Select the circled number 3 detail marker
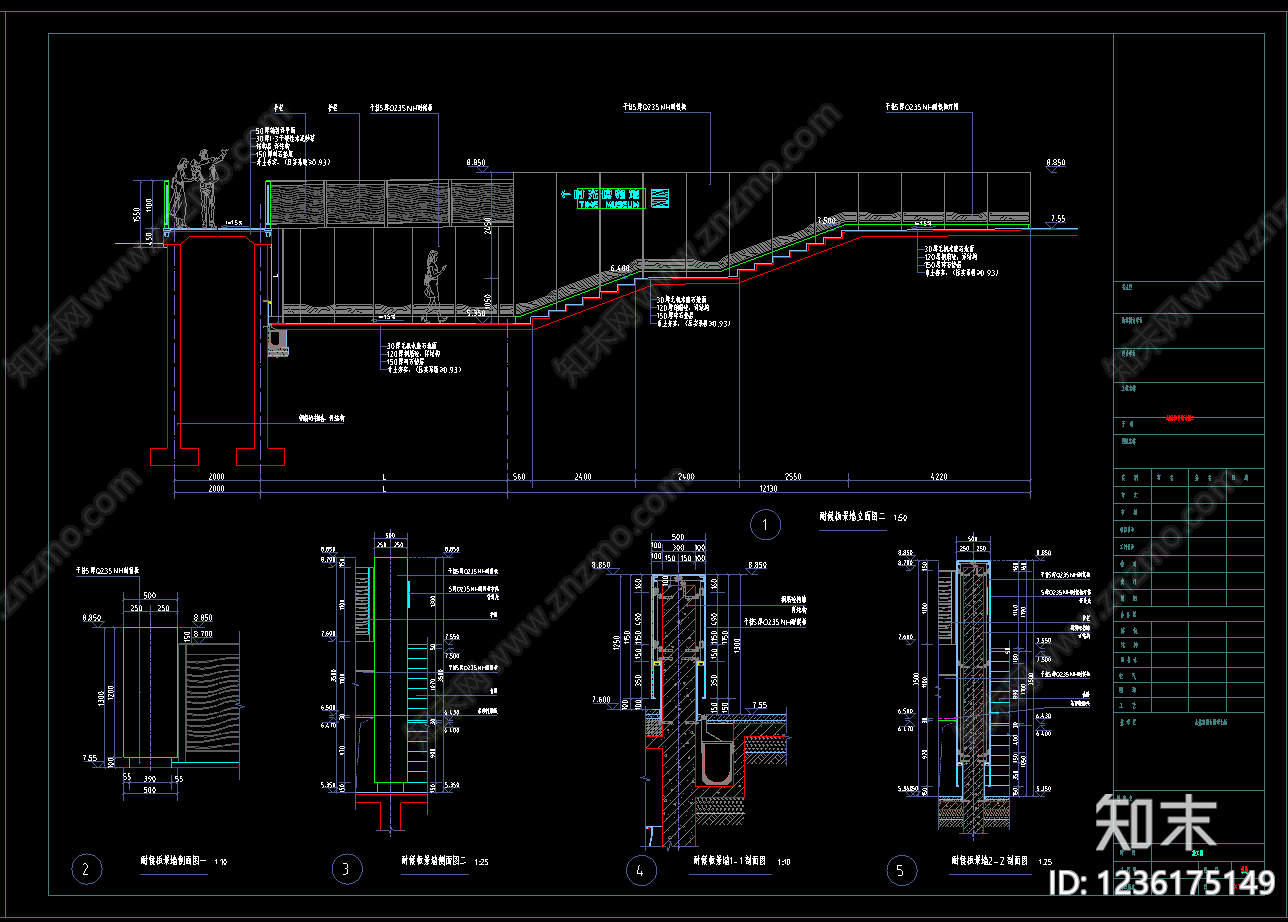This screenshot has height=922, width=1288. coord(346,870)
